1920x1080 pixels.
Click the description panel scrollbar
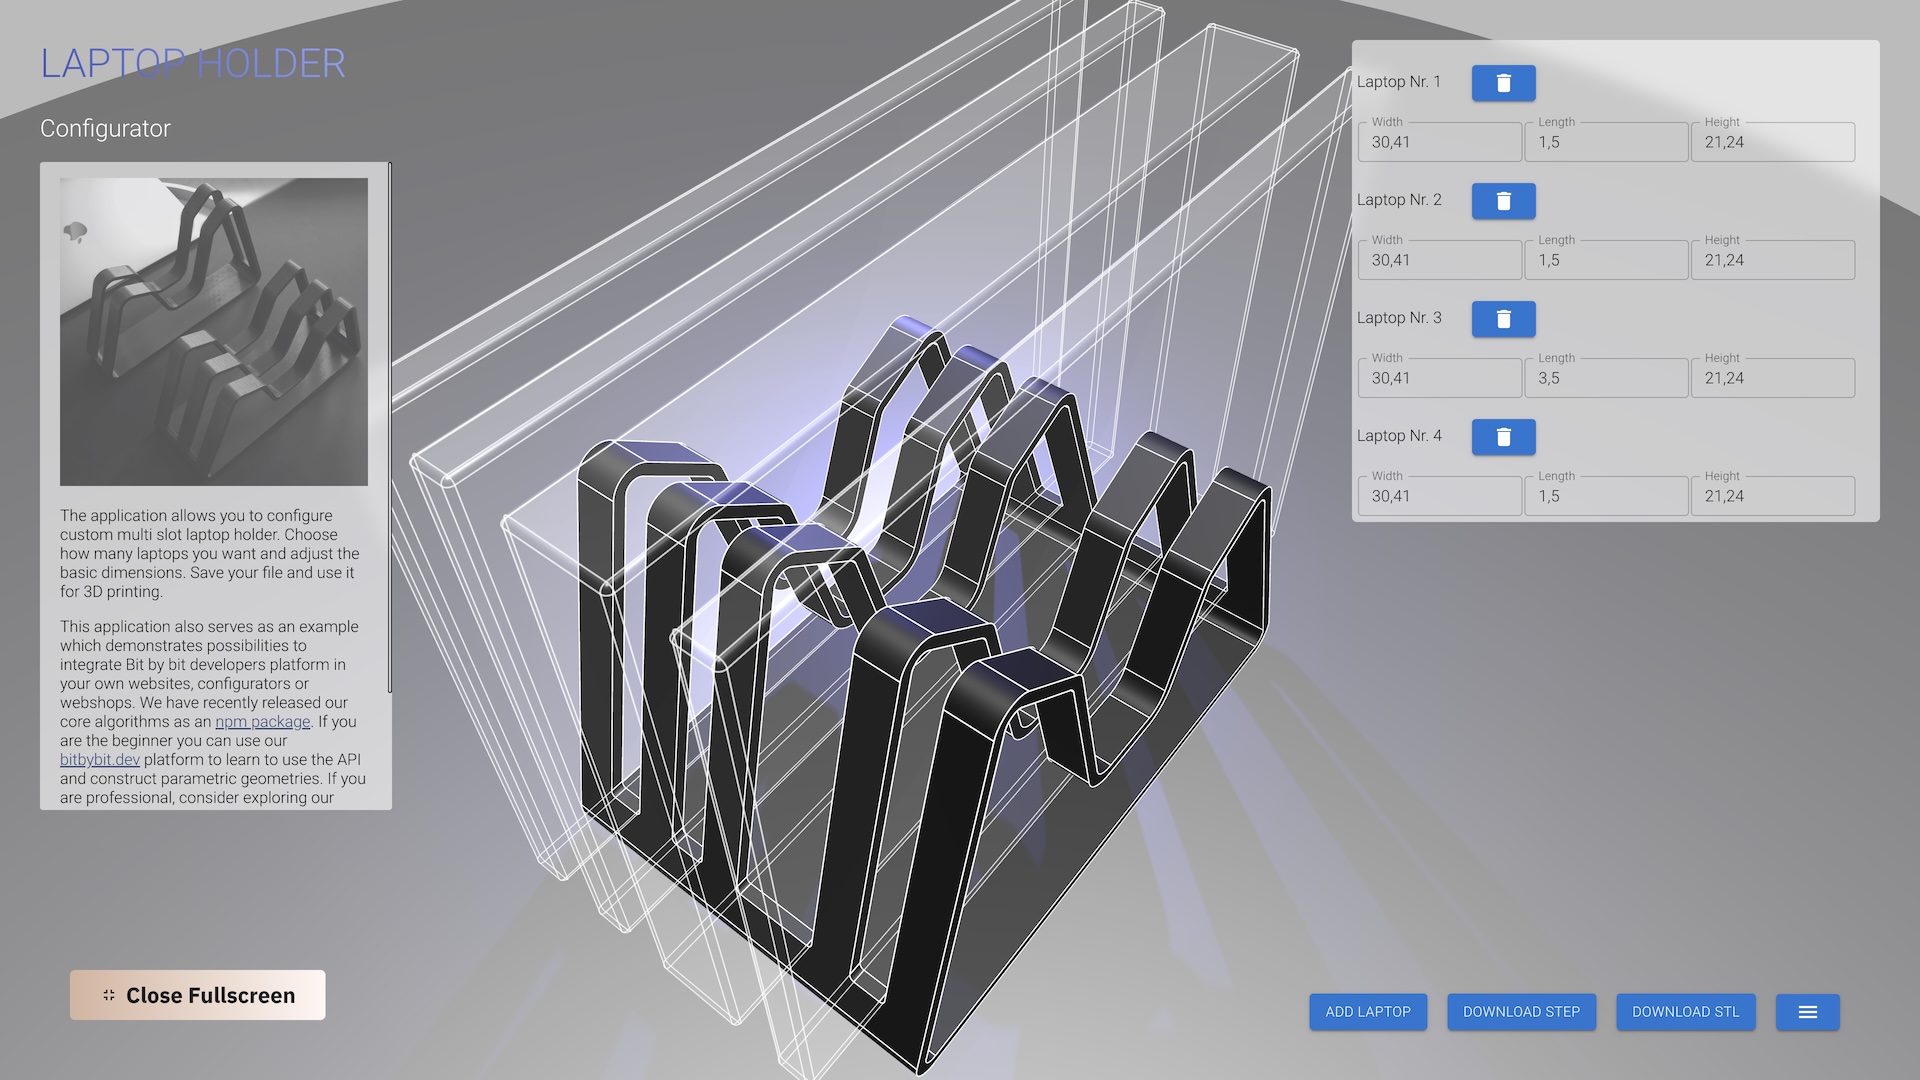[389, 427]
